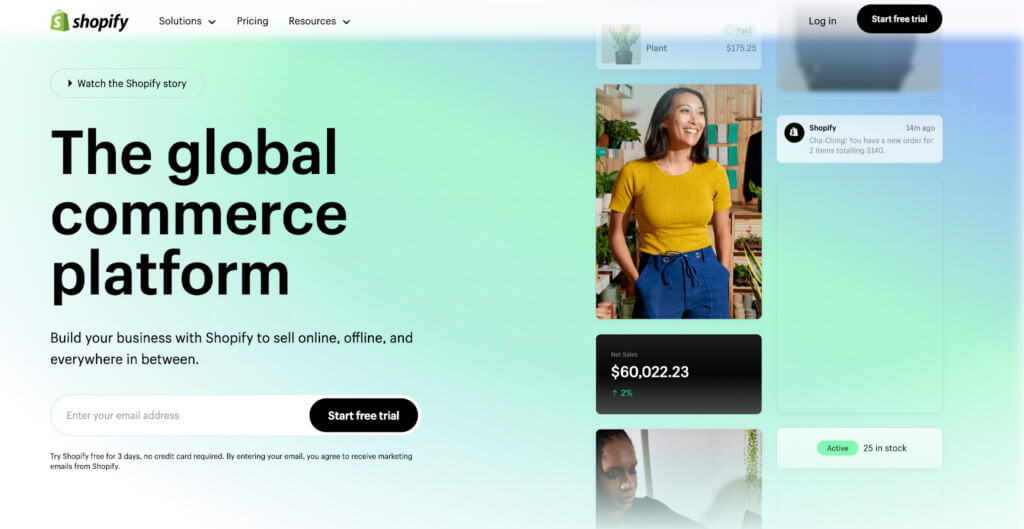
Task: Click the Cha-Ching new order notification card
Action: pos(859,139)
